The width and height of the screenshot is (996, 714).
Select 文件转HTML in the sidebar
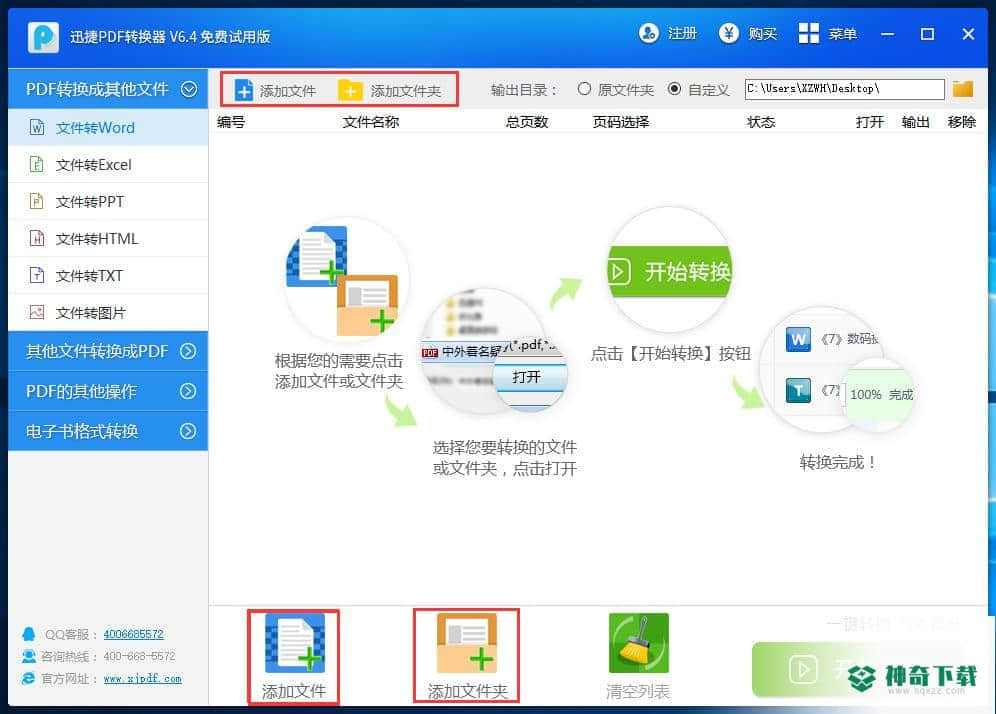point(108,238)
